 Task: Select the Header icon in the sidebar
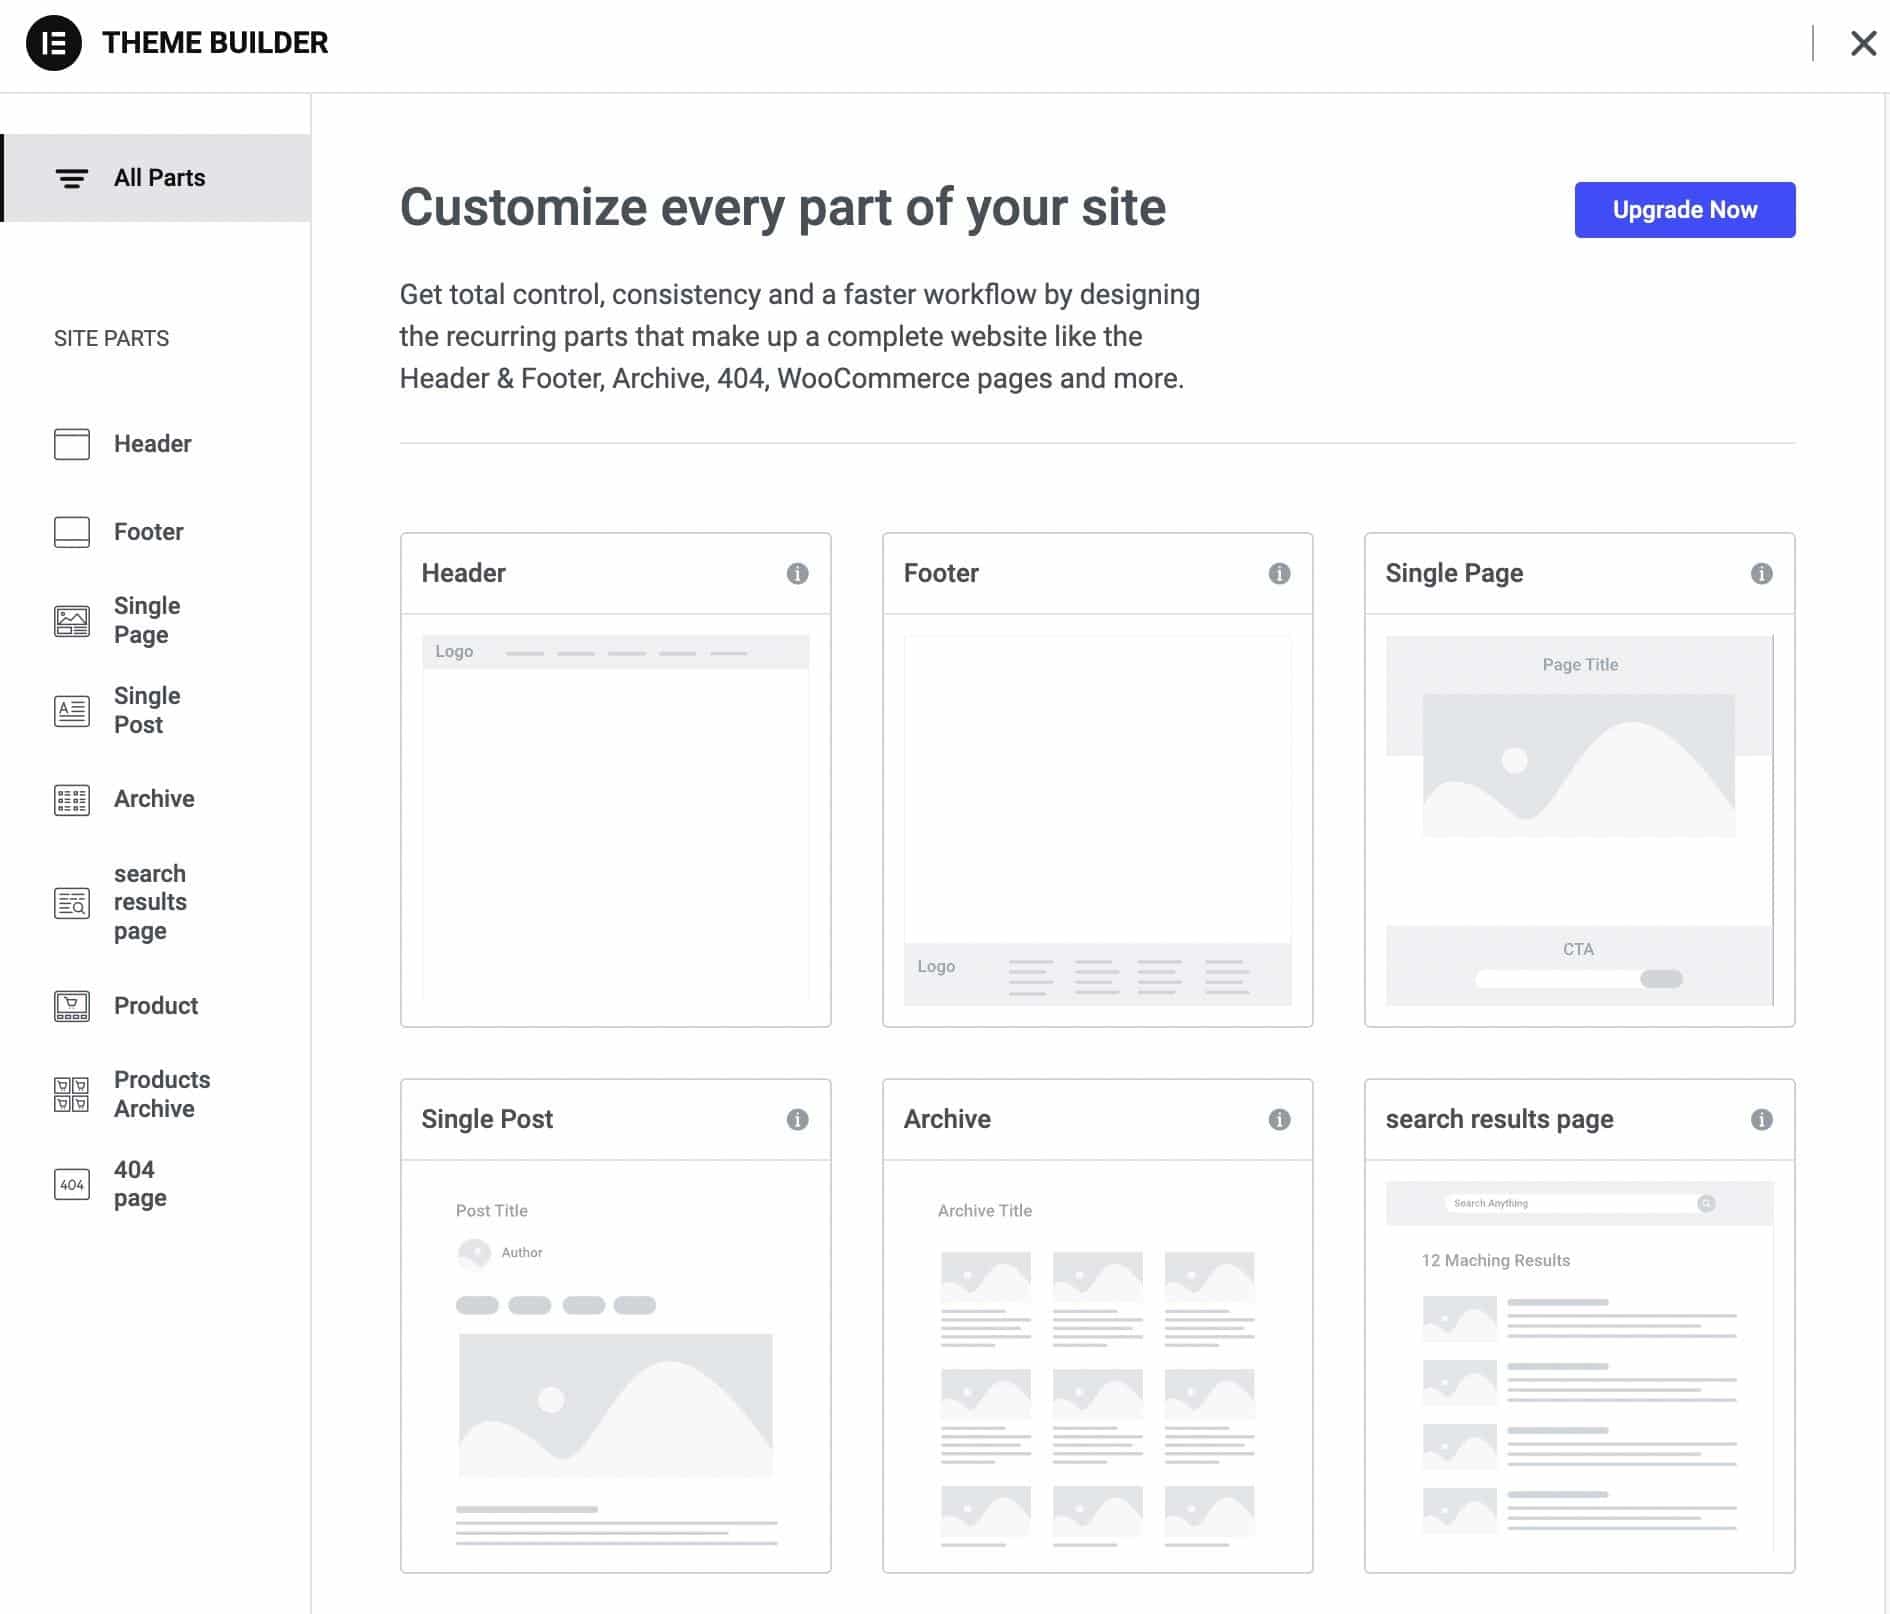tap(71, 444)
